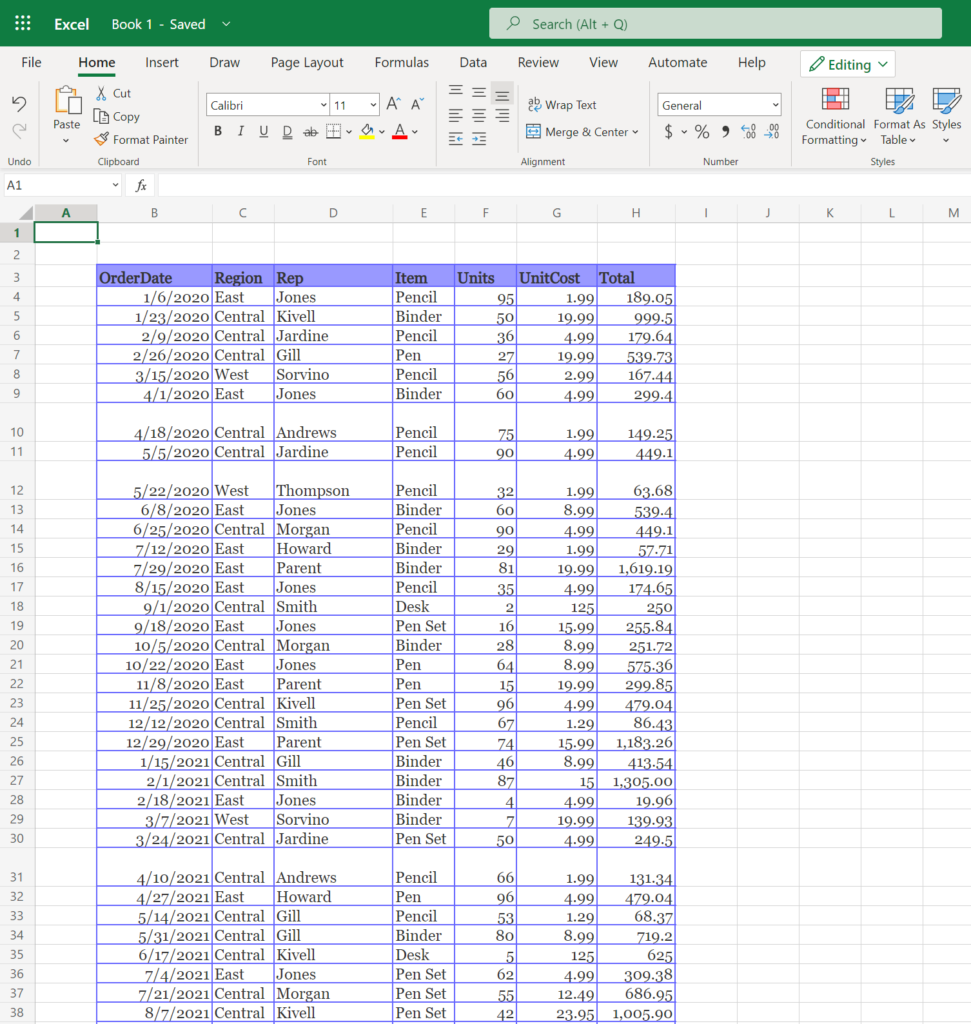Toggle Italic formatting
The width and height of the screenshot is (971, 1024).
[x=241, y=132]
